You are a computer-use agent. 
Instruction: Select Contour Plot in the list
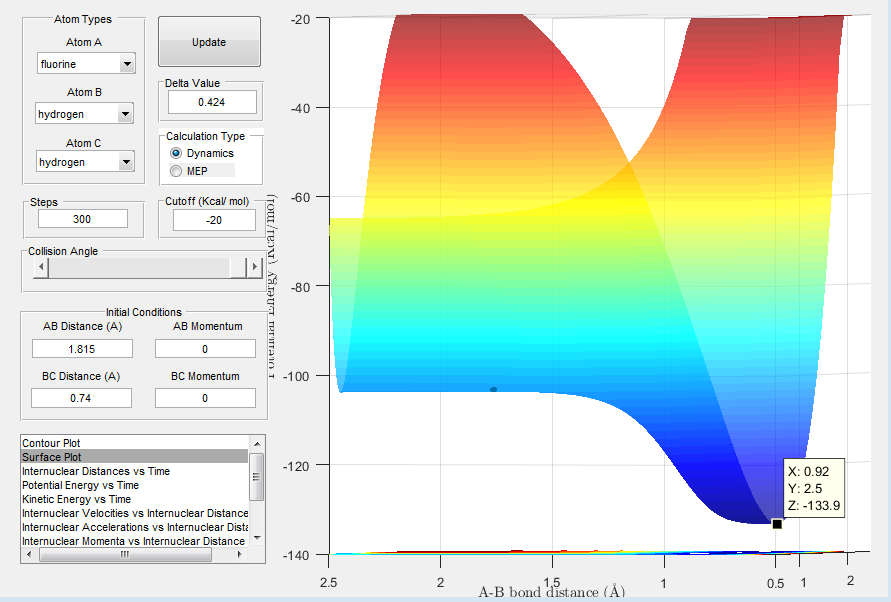pyautogui.click(x=135, y=443)
